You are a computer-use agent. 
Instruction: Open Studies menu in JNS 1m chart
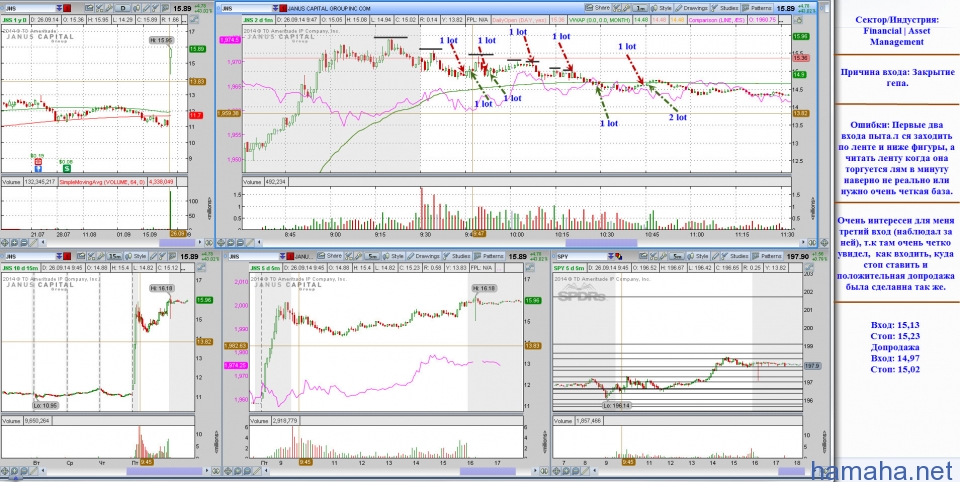point(724,8)
